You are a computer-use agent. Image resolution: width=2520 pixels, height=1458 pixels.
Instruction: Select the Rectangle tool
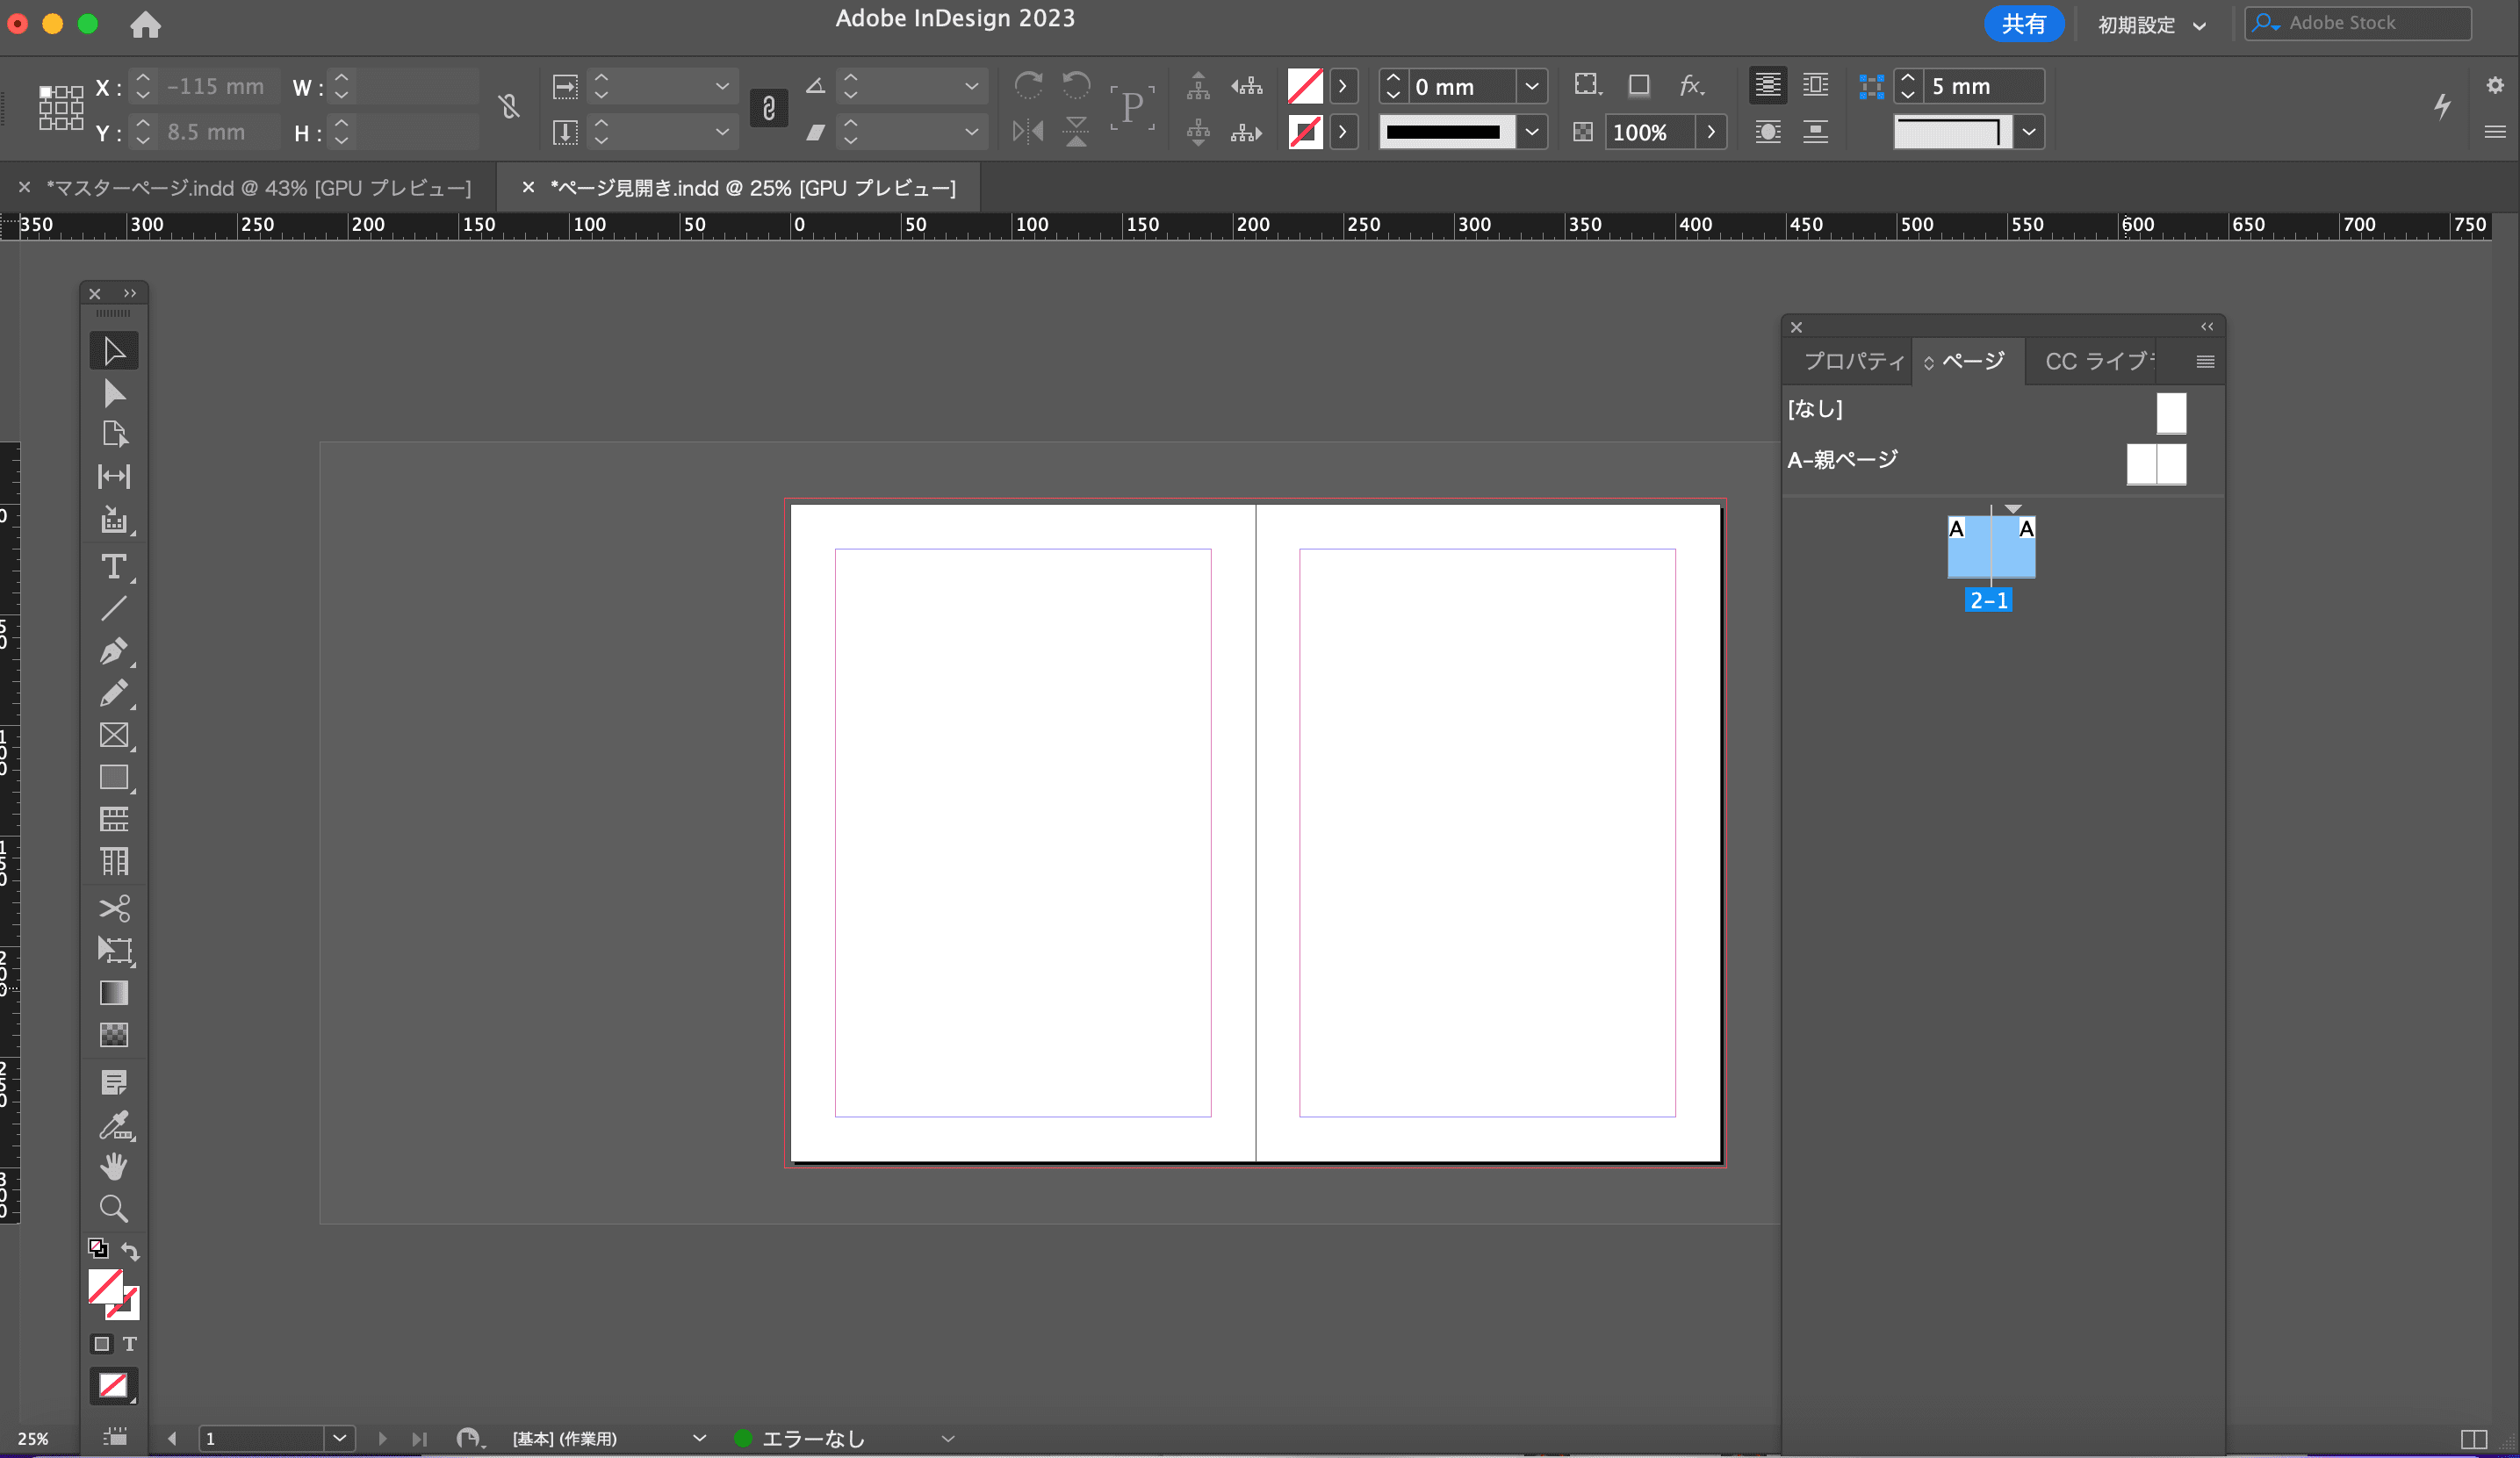(114, 777)
